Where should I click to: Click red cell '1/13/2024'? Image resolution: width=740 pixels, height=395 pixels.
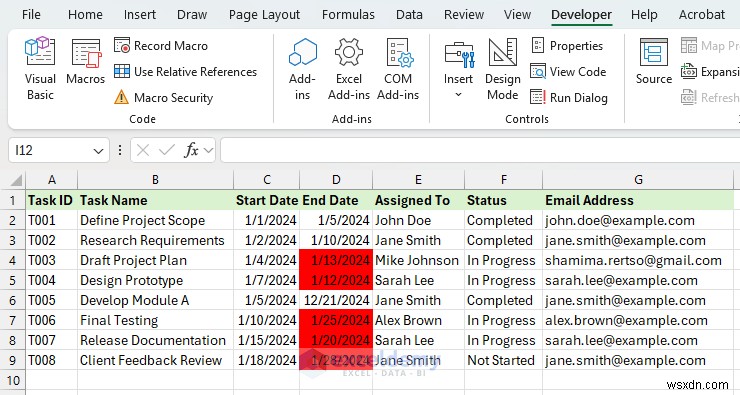[336, 261]
